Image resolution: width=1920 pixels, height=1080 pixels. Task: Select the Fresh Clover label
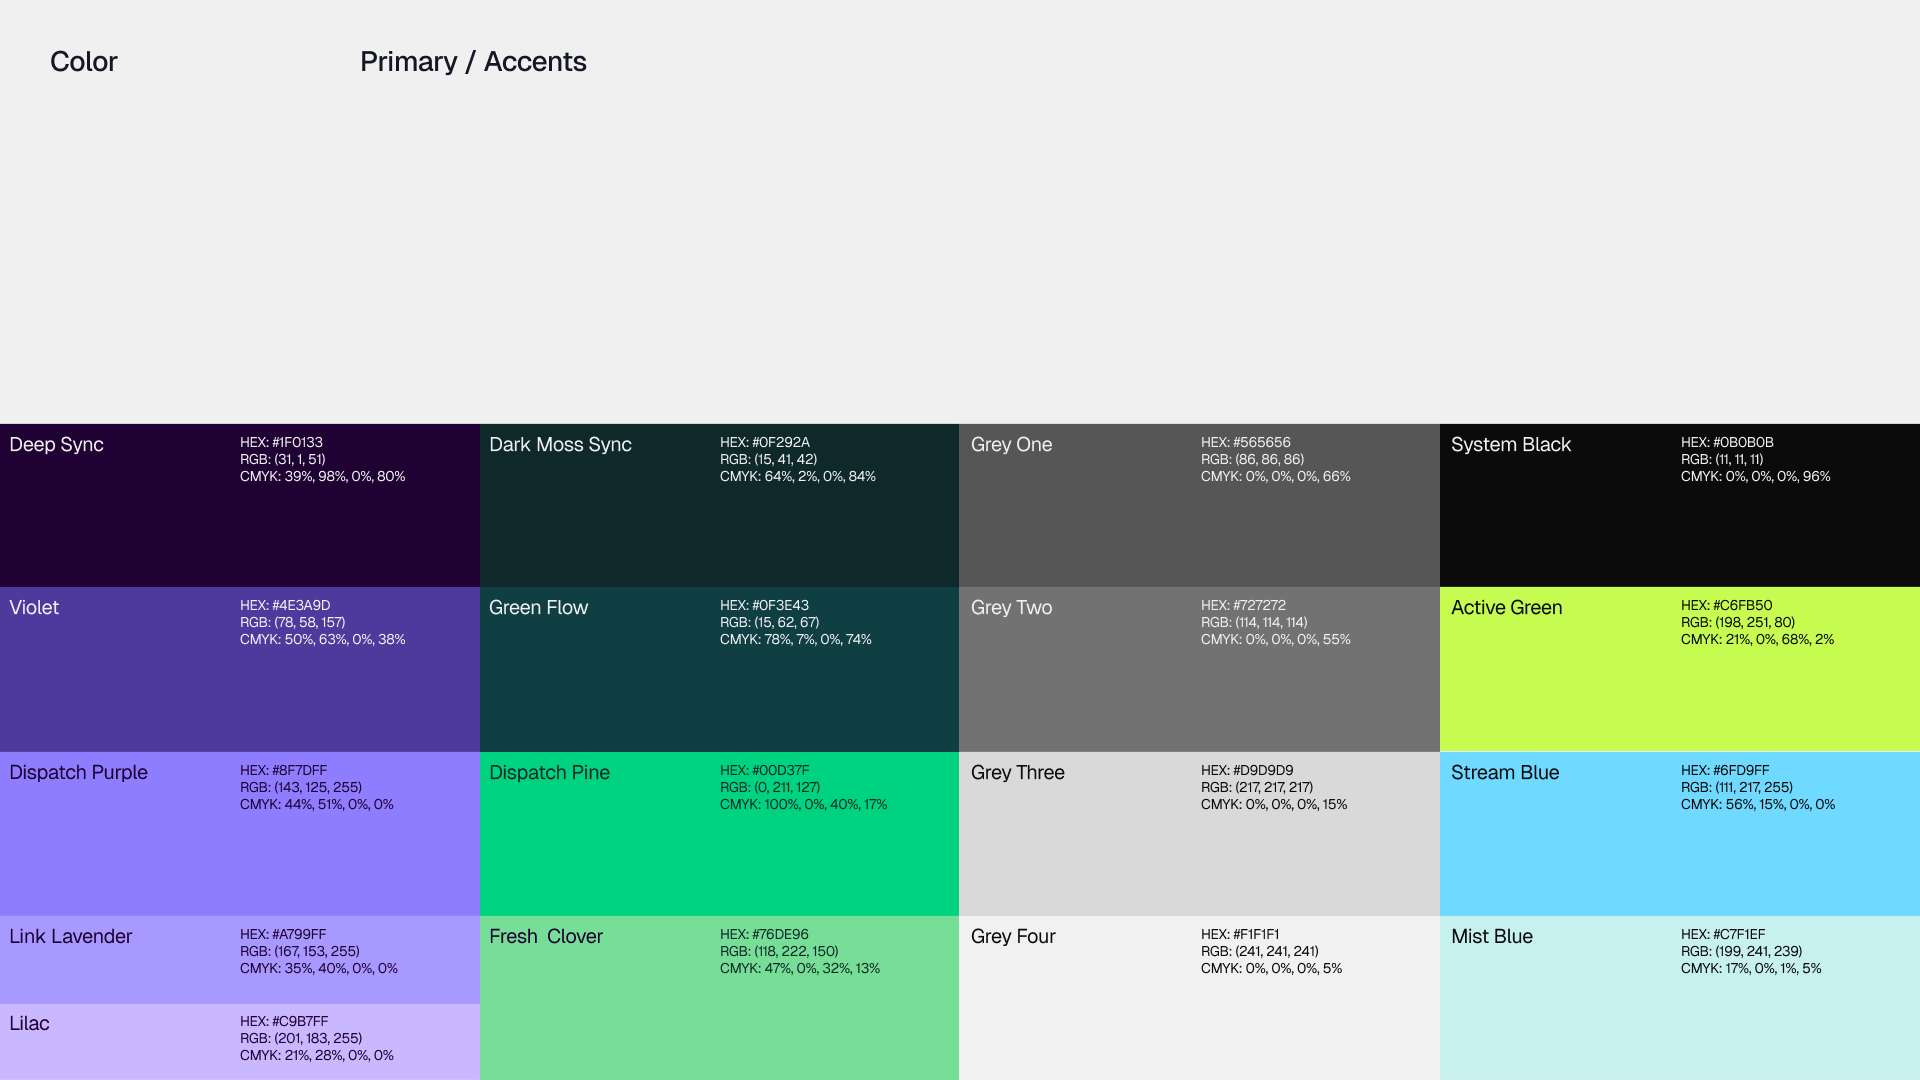pos(546,937)
